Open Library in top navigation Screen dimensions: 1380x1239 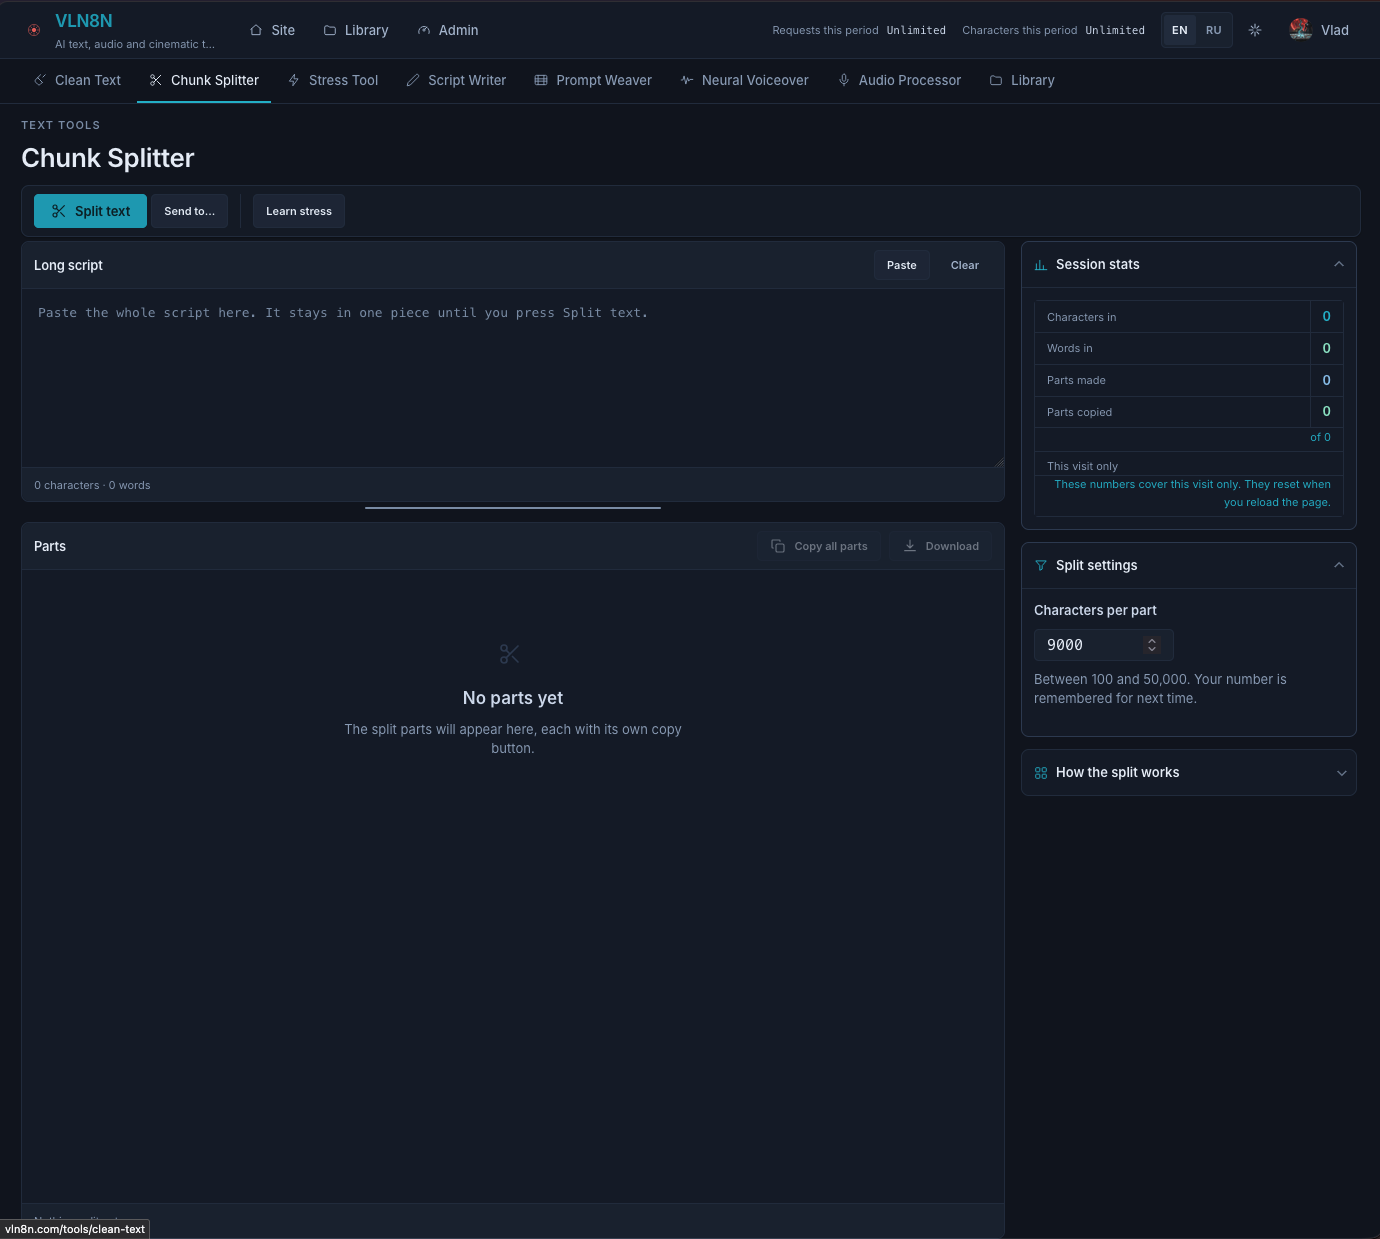356,30
